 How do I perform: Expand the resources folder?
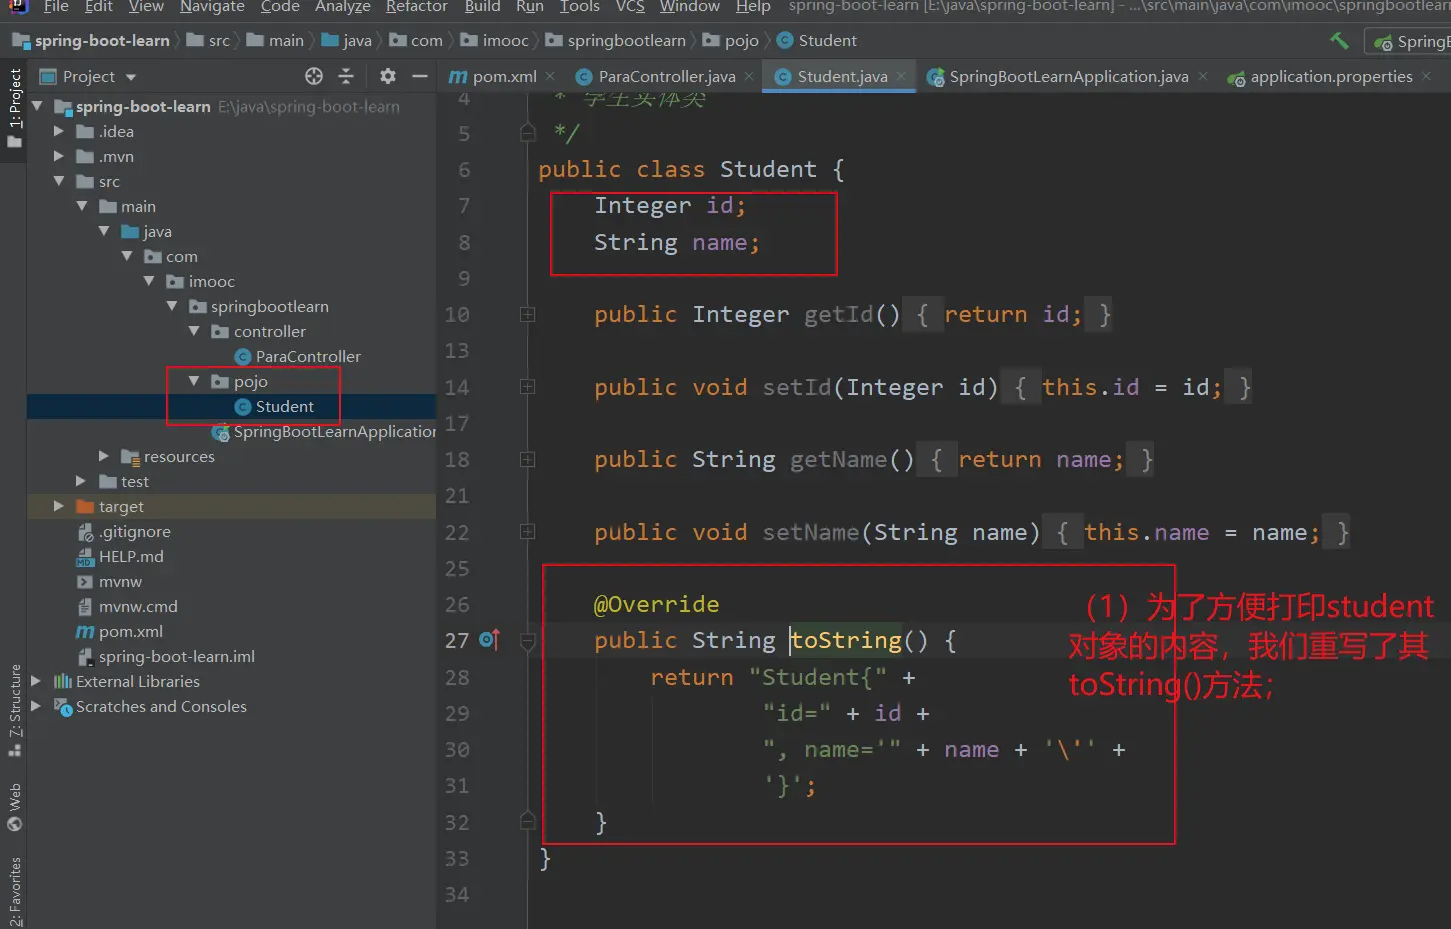104,456
